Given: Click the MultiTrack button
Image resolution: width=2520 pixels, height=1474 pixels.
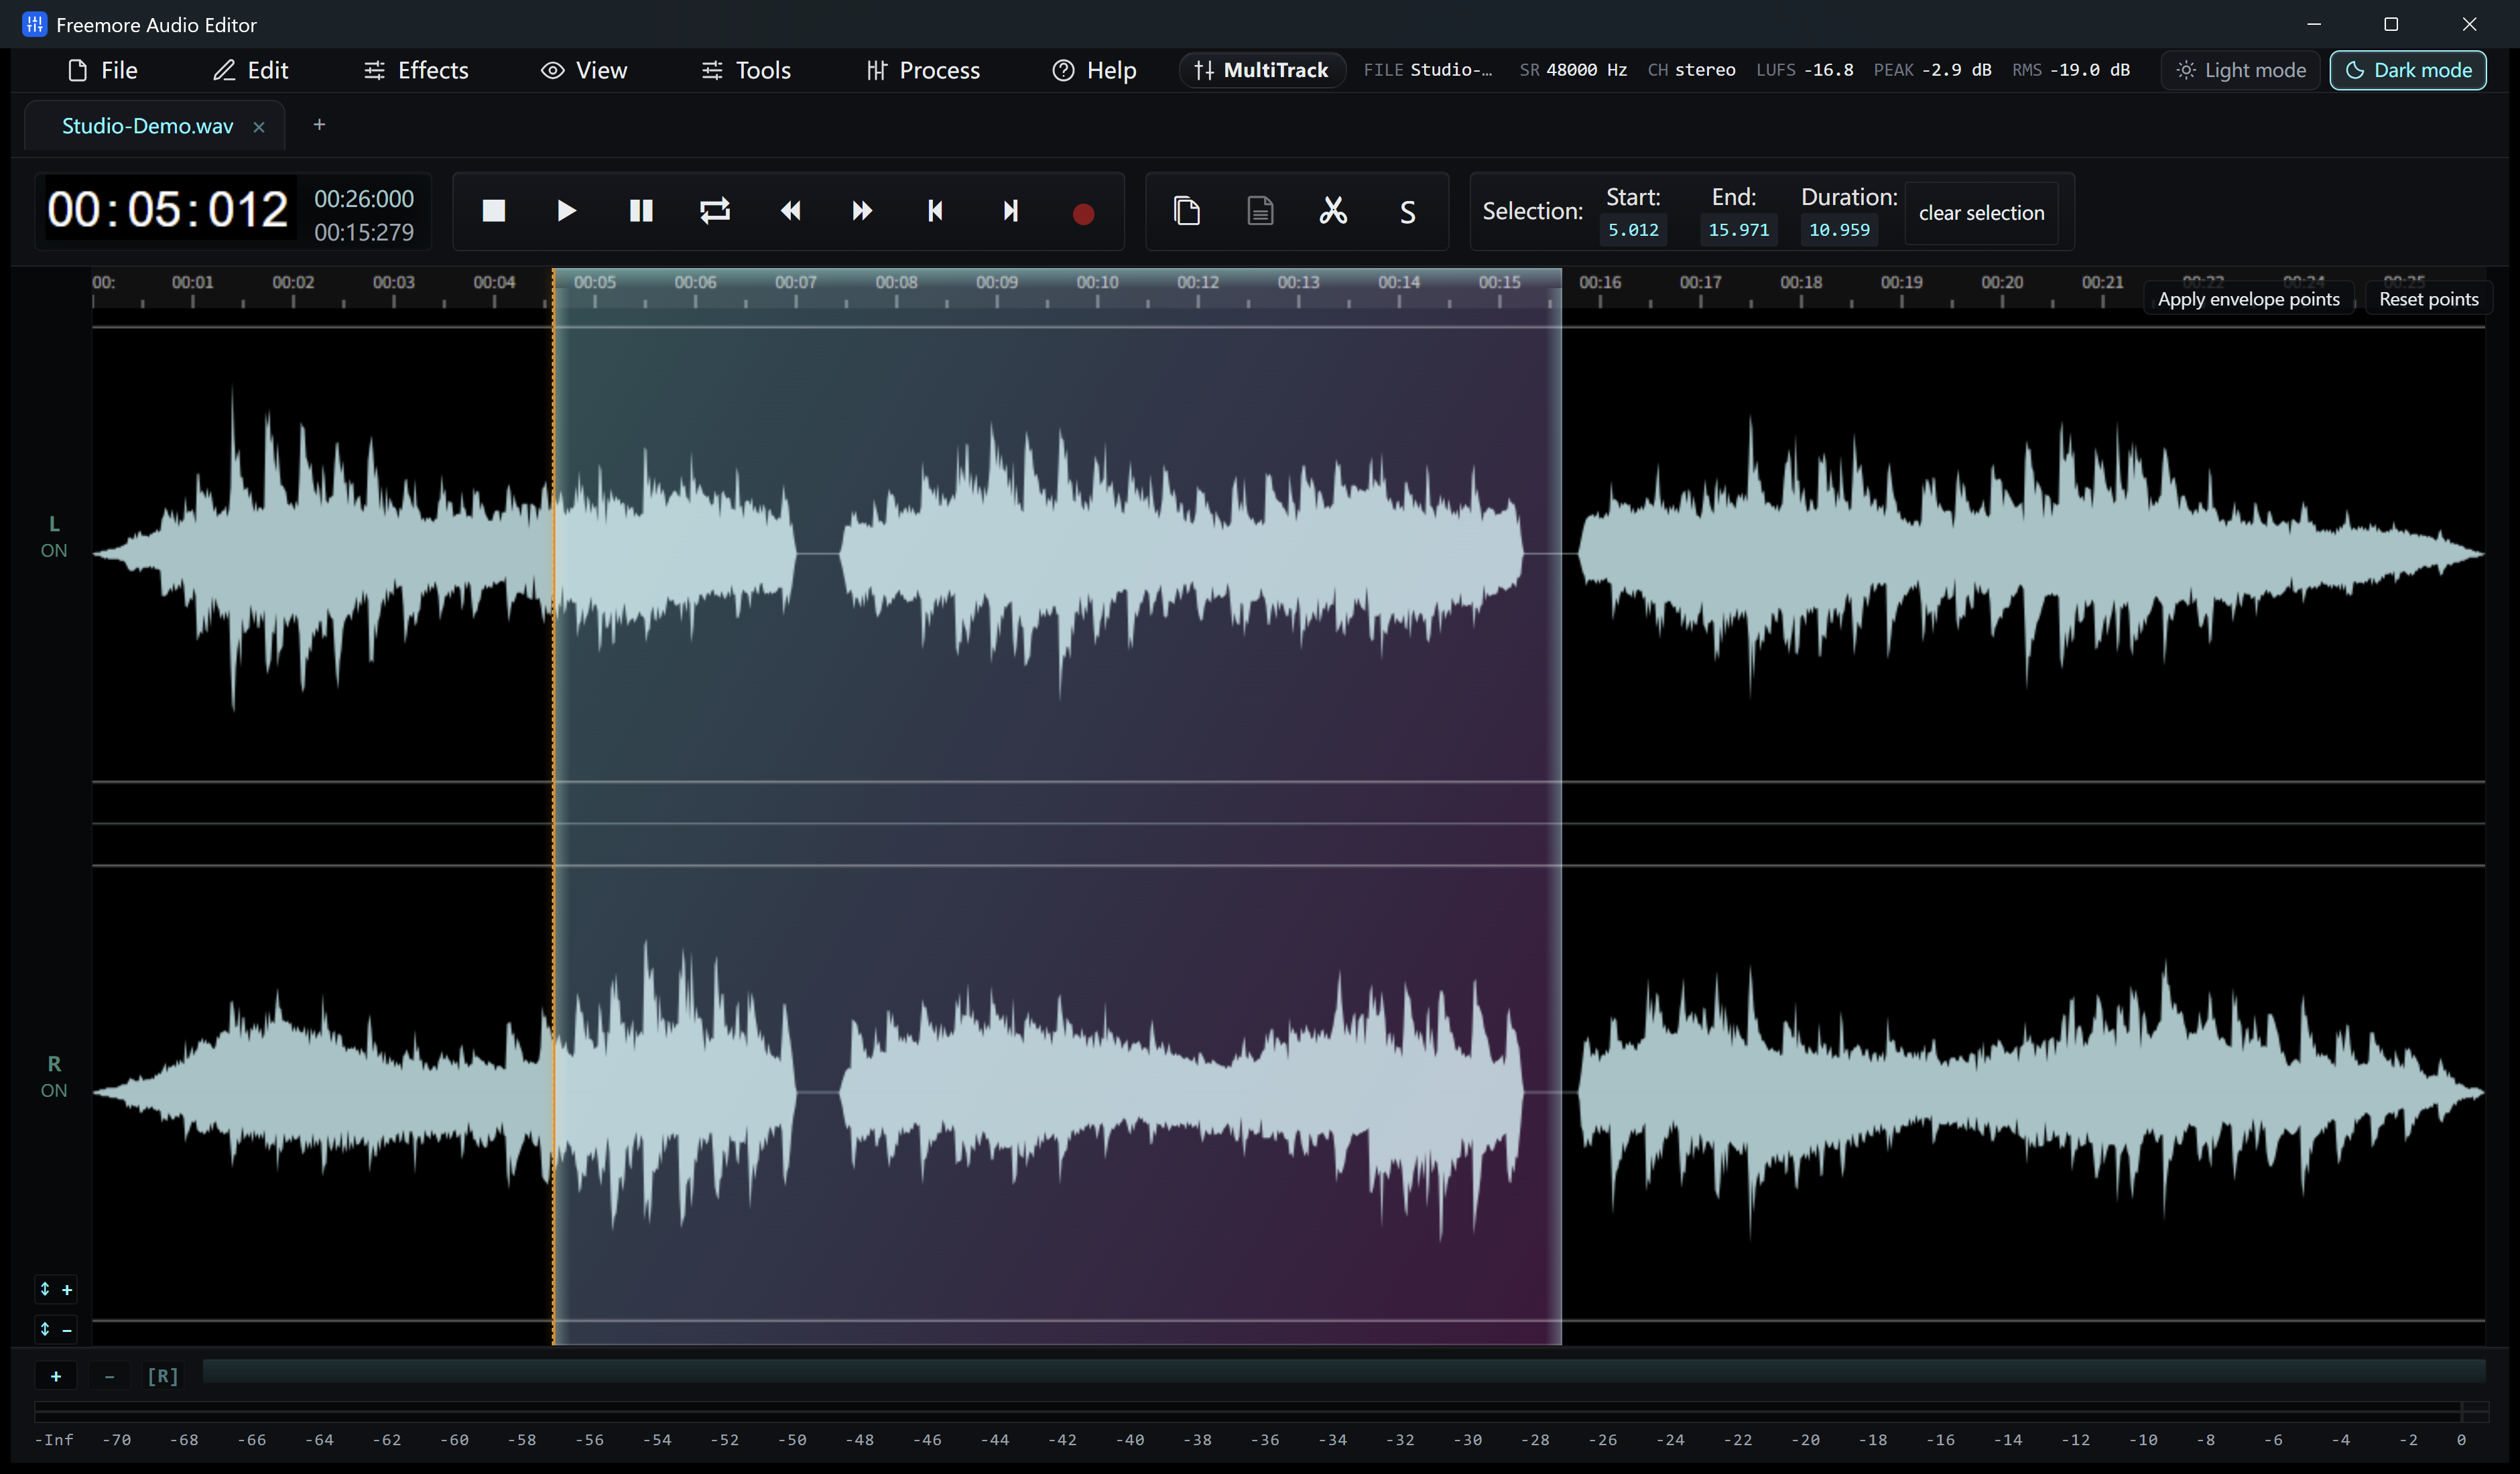Looking at the screenshot, I should [1262, 70].
